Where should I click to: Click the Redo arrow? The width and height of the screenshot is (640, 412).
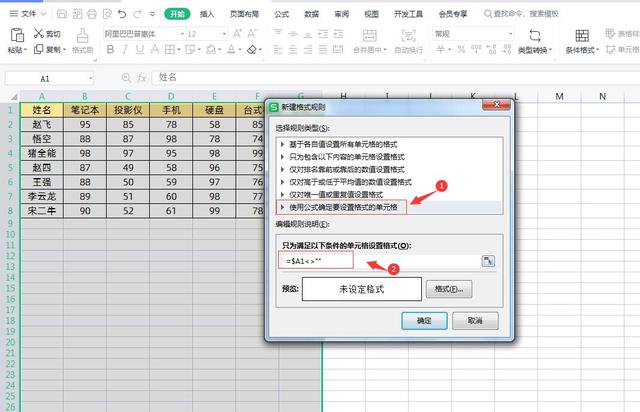click(x=138, y=14)
